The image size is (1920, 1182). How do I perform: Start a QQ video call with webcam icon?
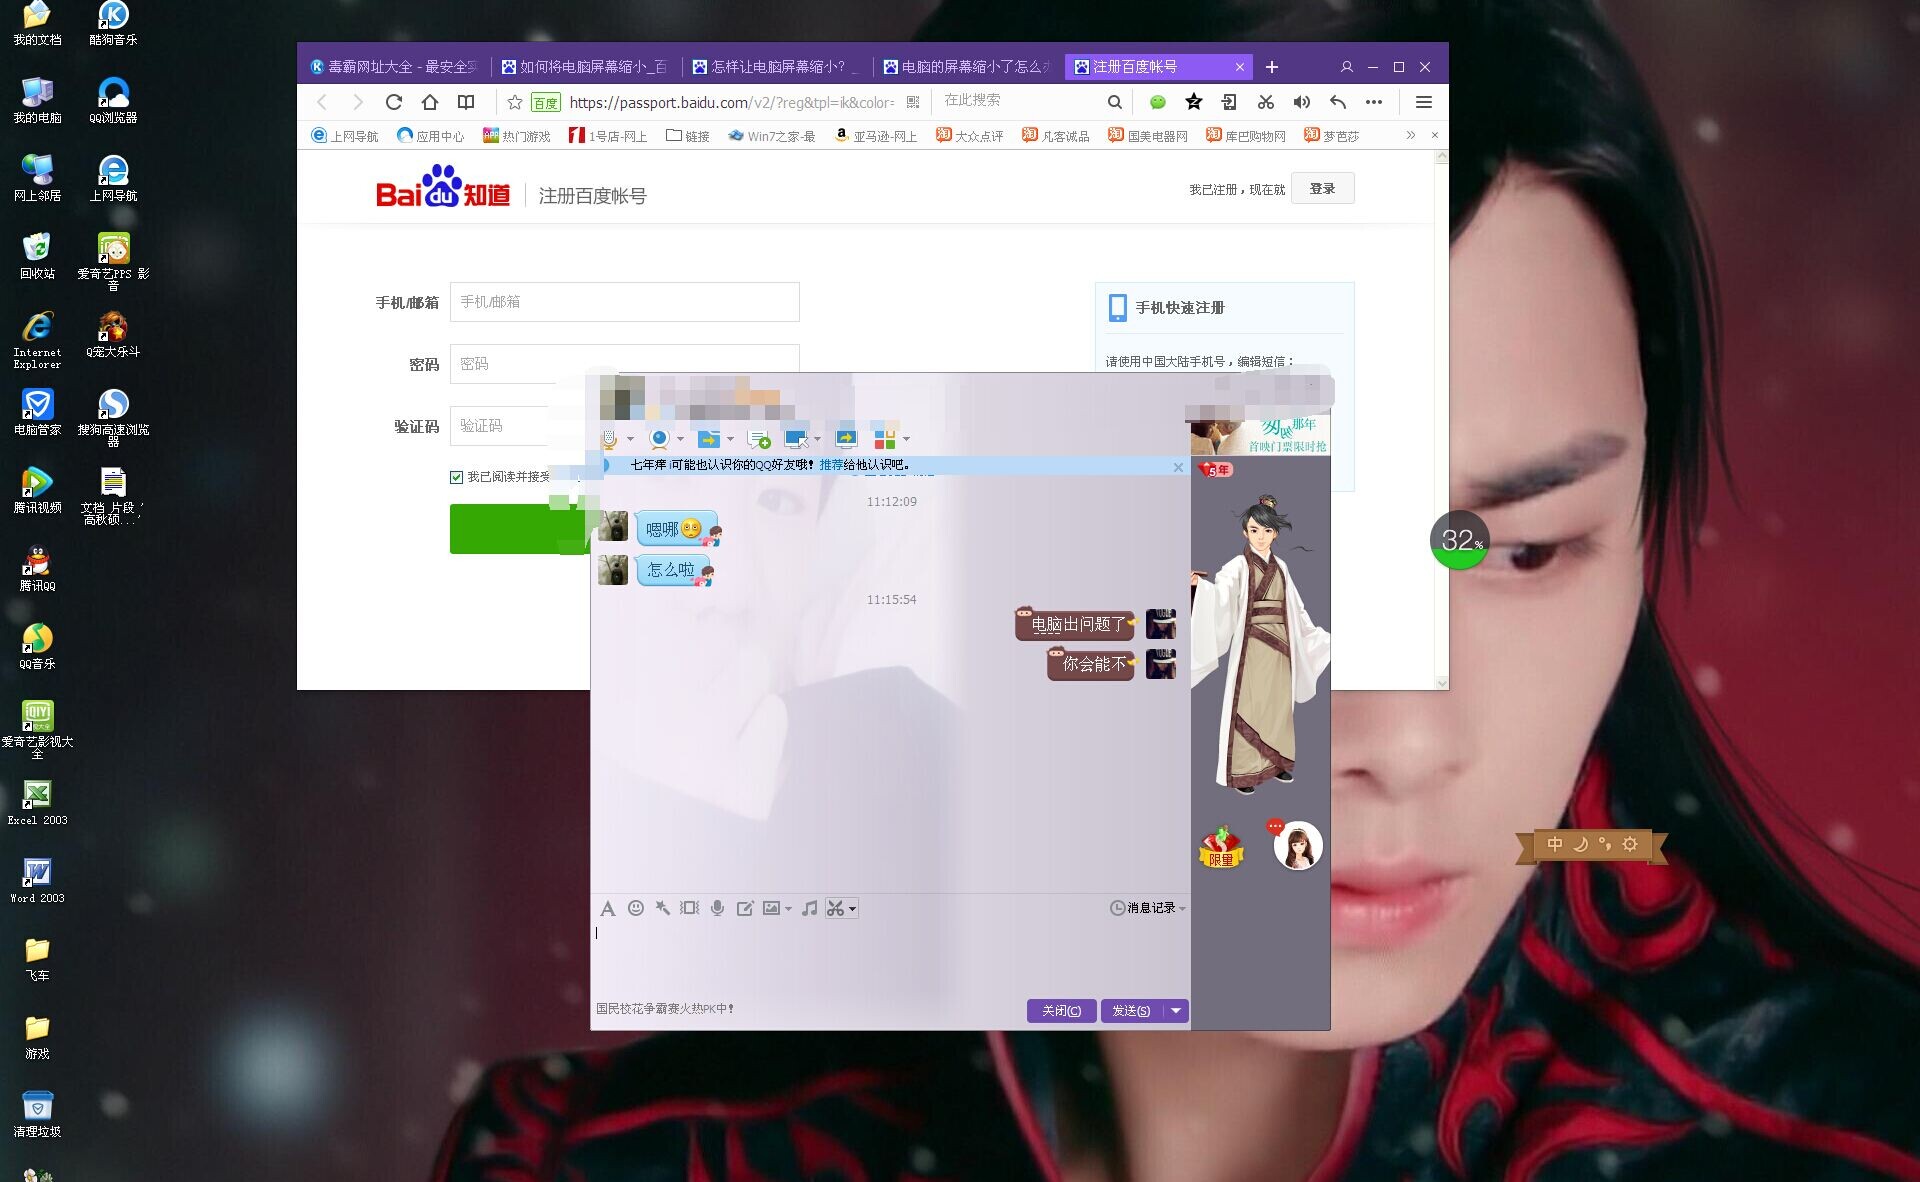[659, 439]
